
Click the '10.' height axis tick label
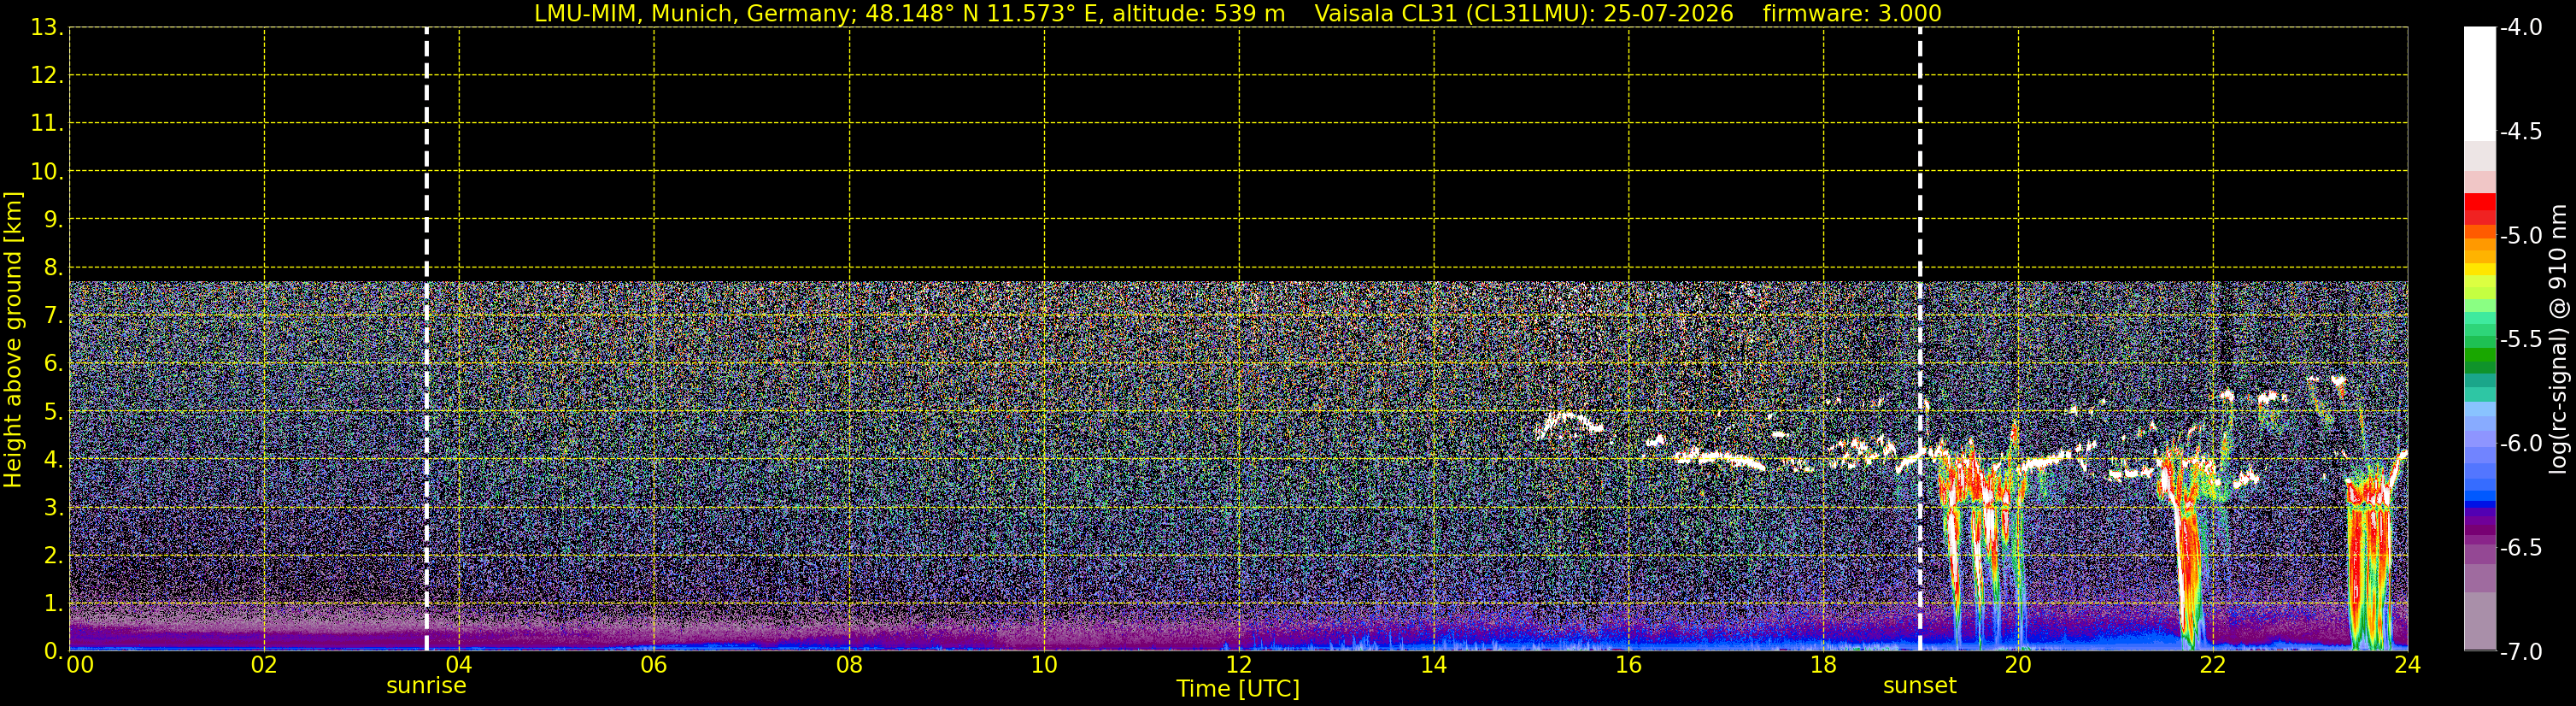click(x=47, y=172)
